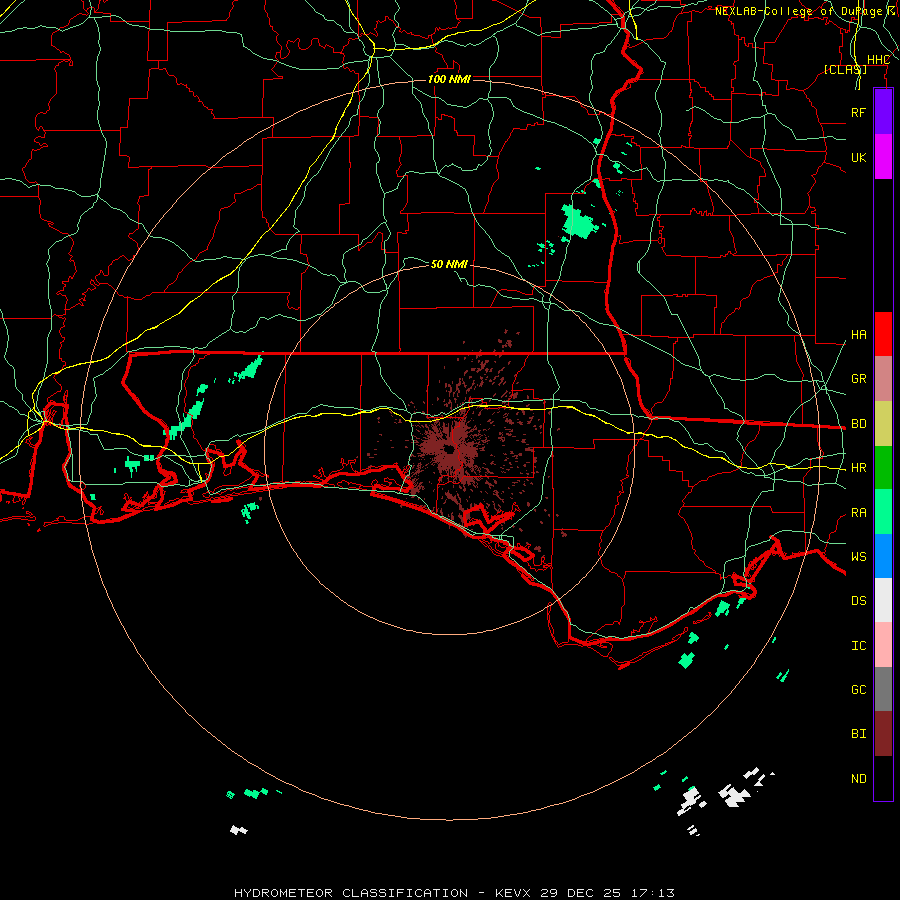900x900 pixels.
Task: Click the 'WS' legend label
Action: 858,557
